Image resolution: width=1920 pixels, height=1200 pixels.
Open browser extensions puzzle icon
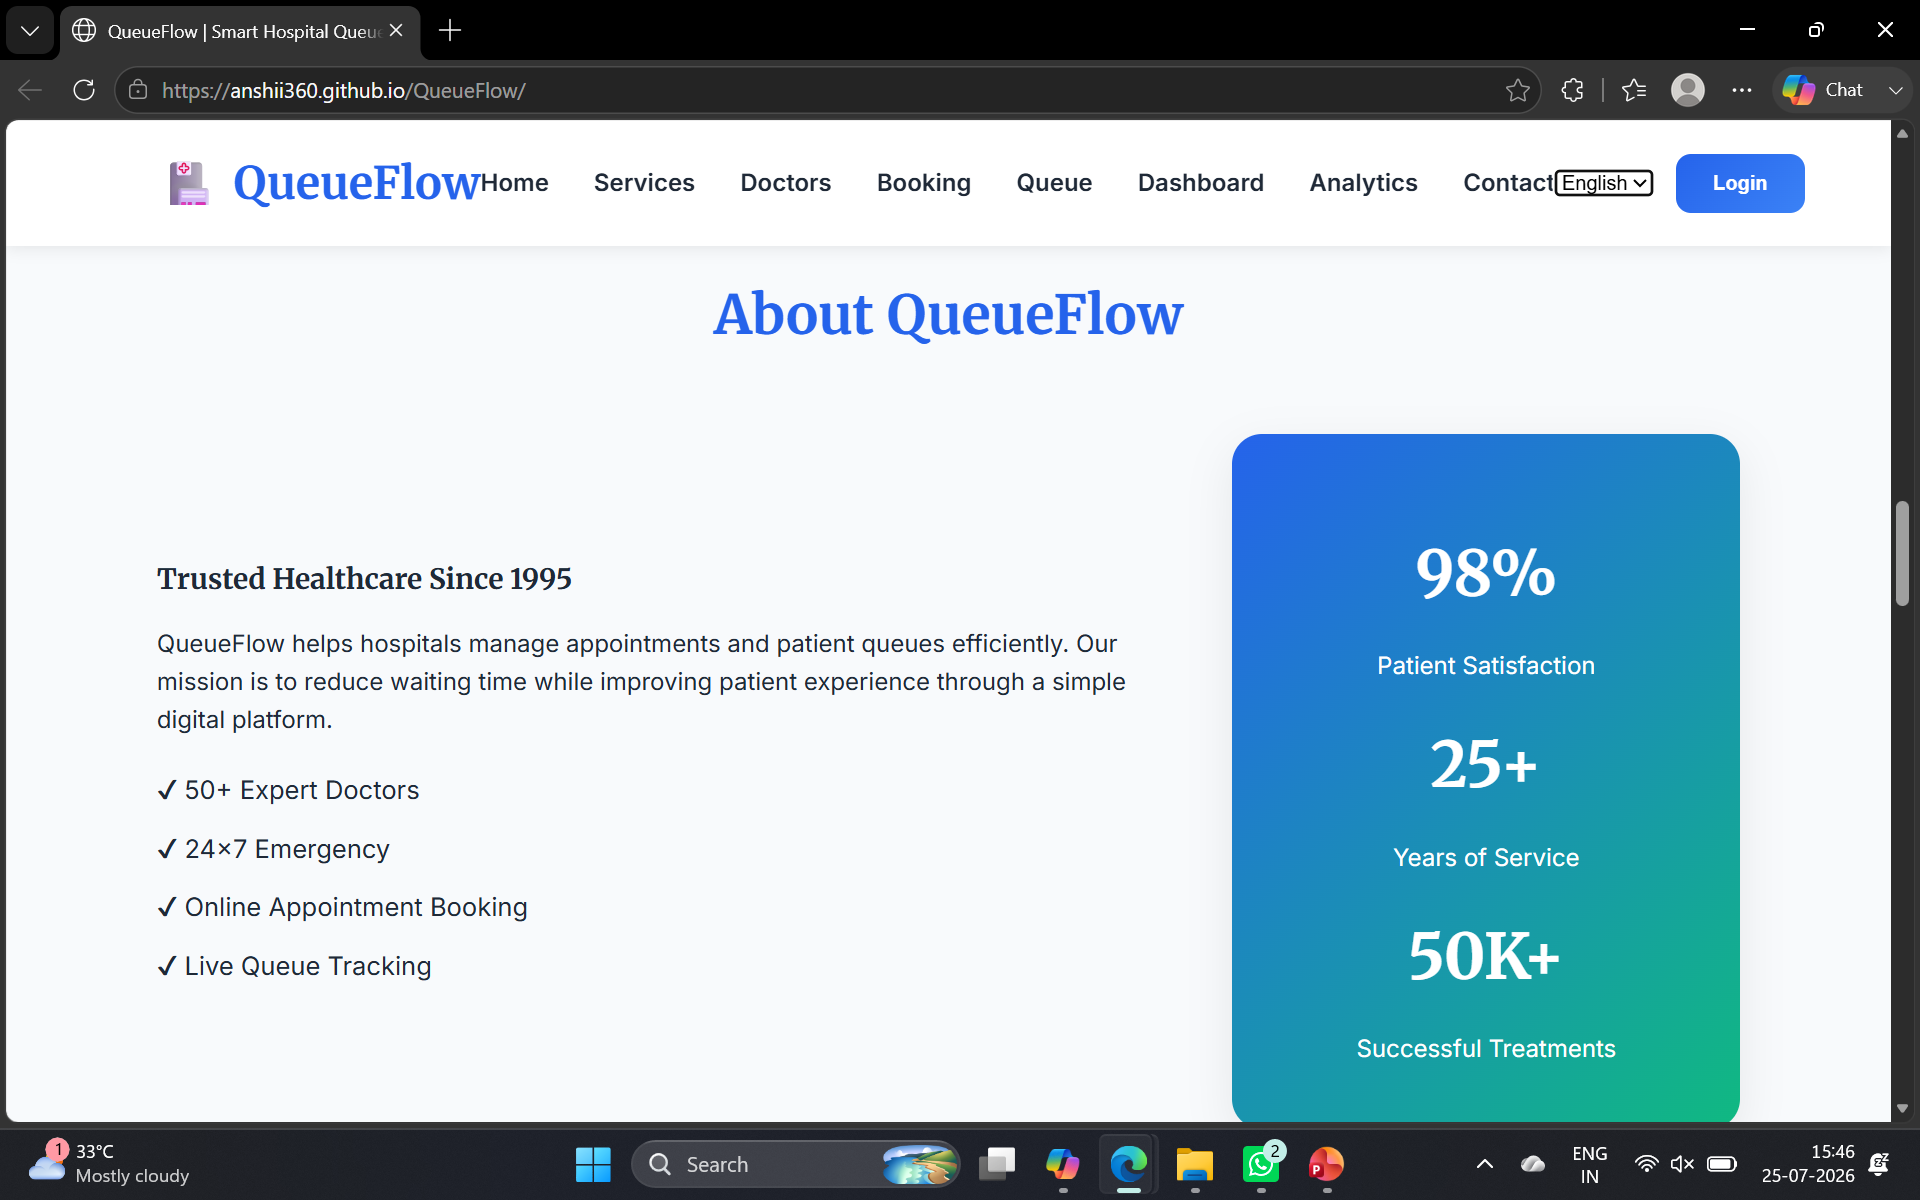pyautogui.click(x=1572, y=90)
